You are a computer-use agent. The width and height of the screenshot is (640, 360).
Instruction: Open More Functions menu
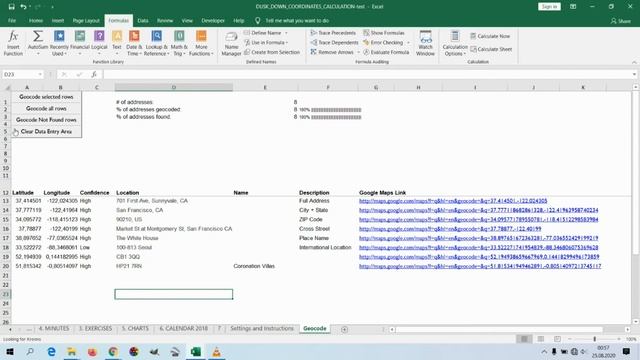[201, 43]
